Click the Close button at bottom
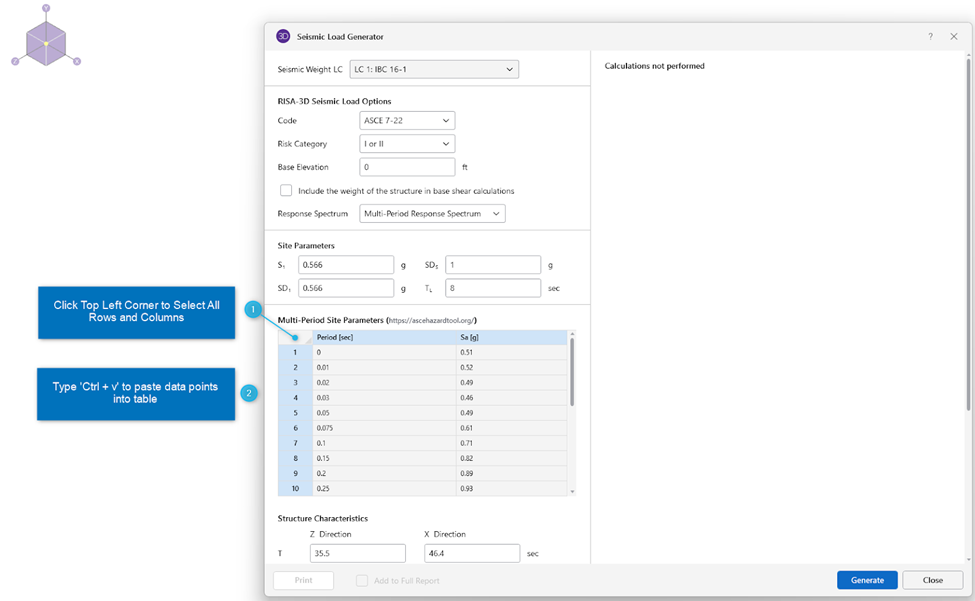The height and width of the screenshot is (601, 975). click(932, 580)
